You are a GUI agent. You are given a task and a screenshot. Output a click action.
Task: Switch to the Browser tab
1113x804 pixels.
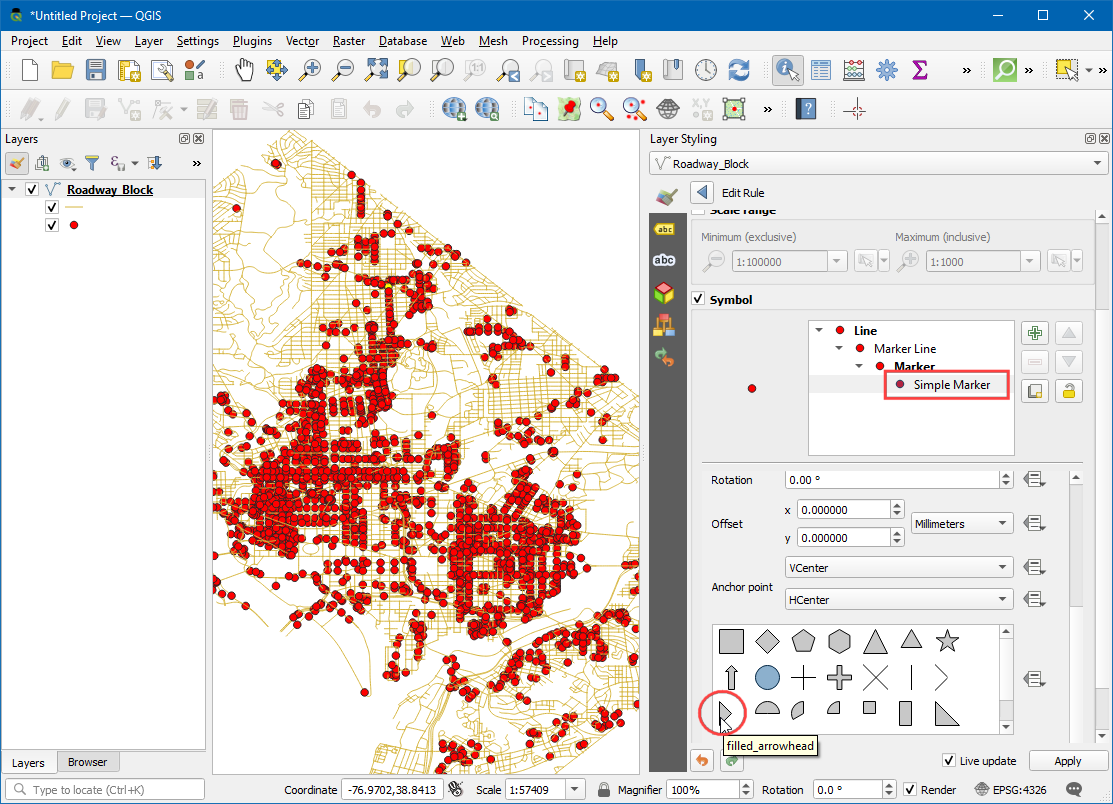(87, 762)
